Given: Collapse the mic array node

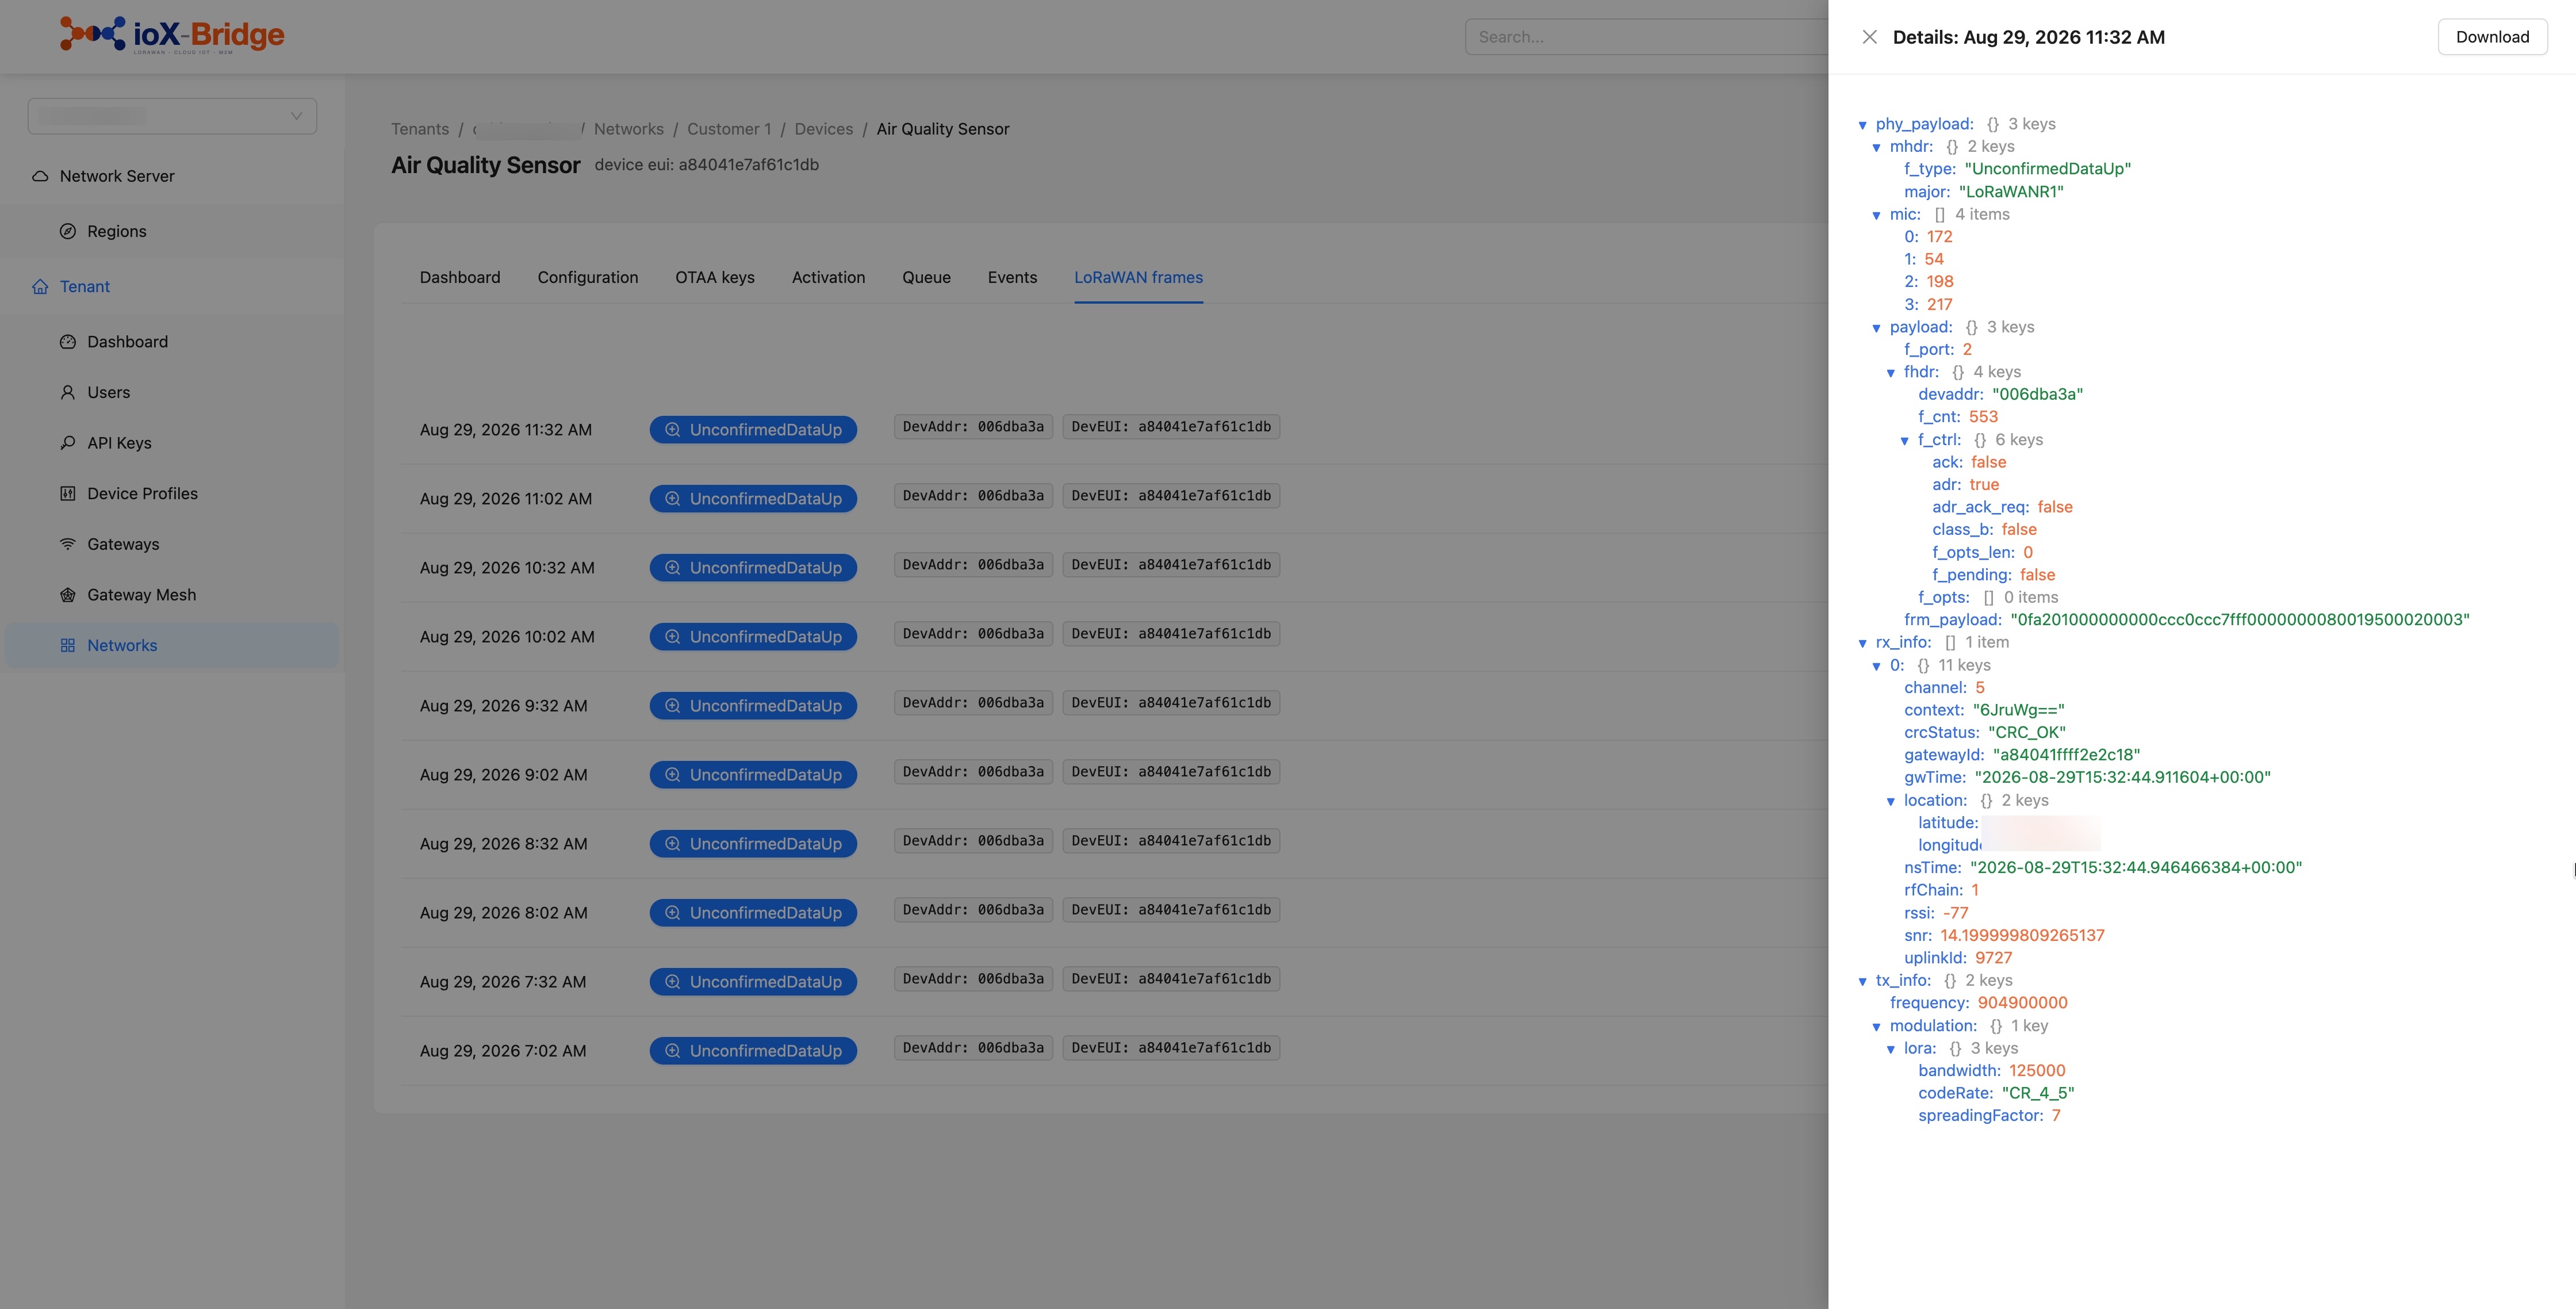Looking at the screenshot, I should [1876, 215].
